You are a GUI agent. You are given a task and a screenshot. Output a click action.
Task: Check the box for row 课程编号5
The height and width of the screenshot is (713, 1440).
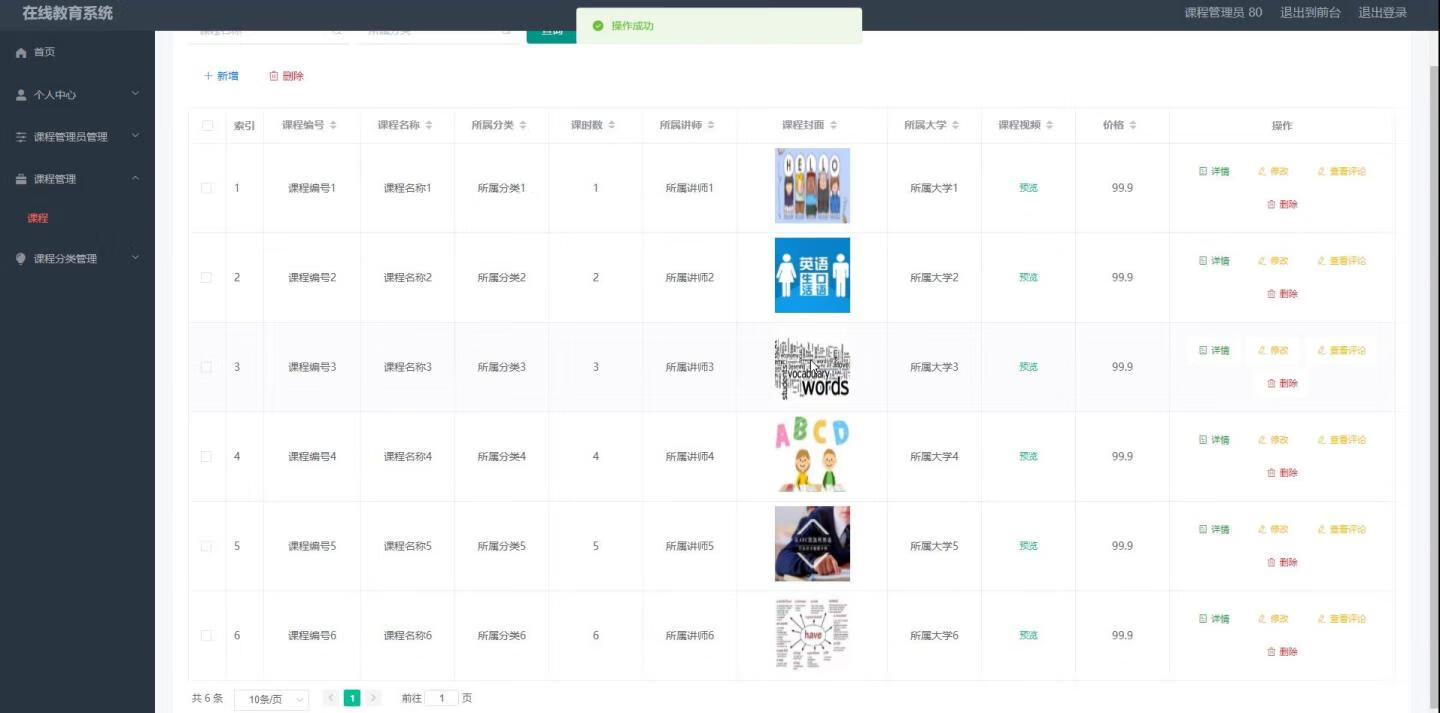tap(206, 546)
